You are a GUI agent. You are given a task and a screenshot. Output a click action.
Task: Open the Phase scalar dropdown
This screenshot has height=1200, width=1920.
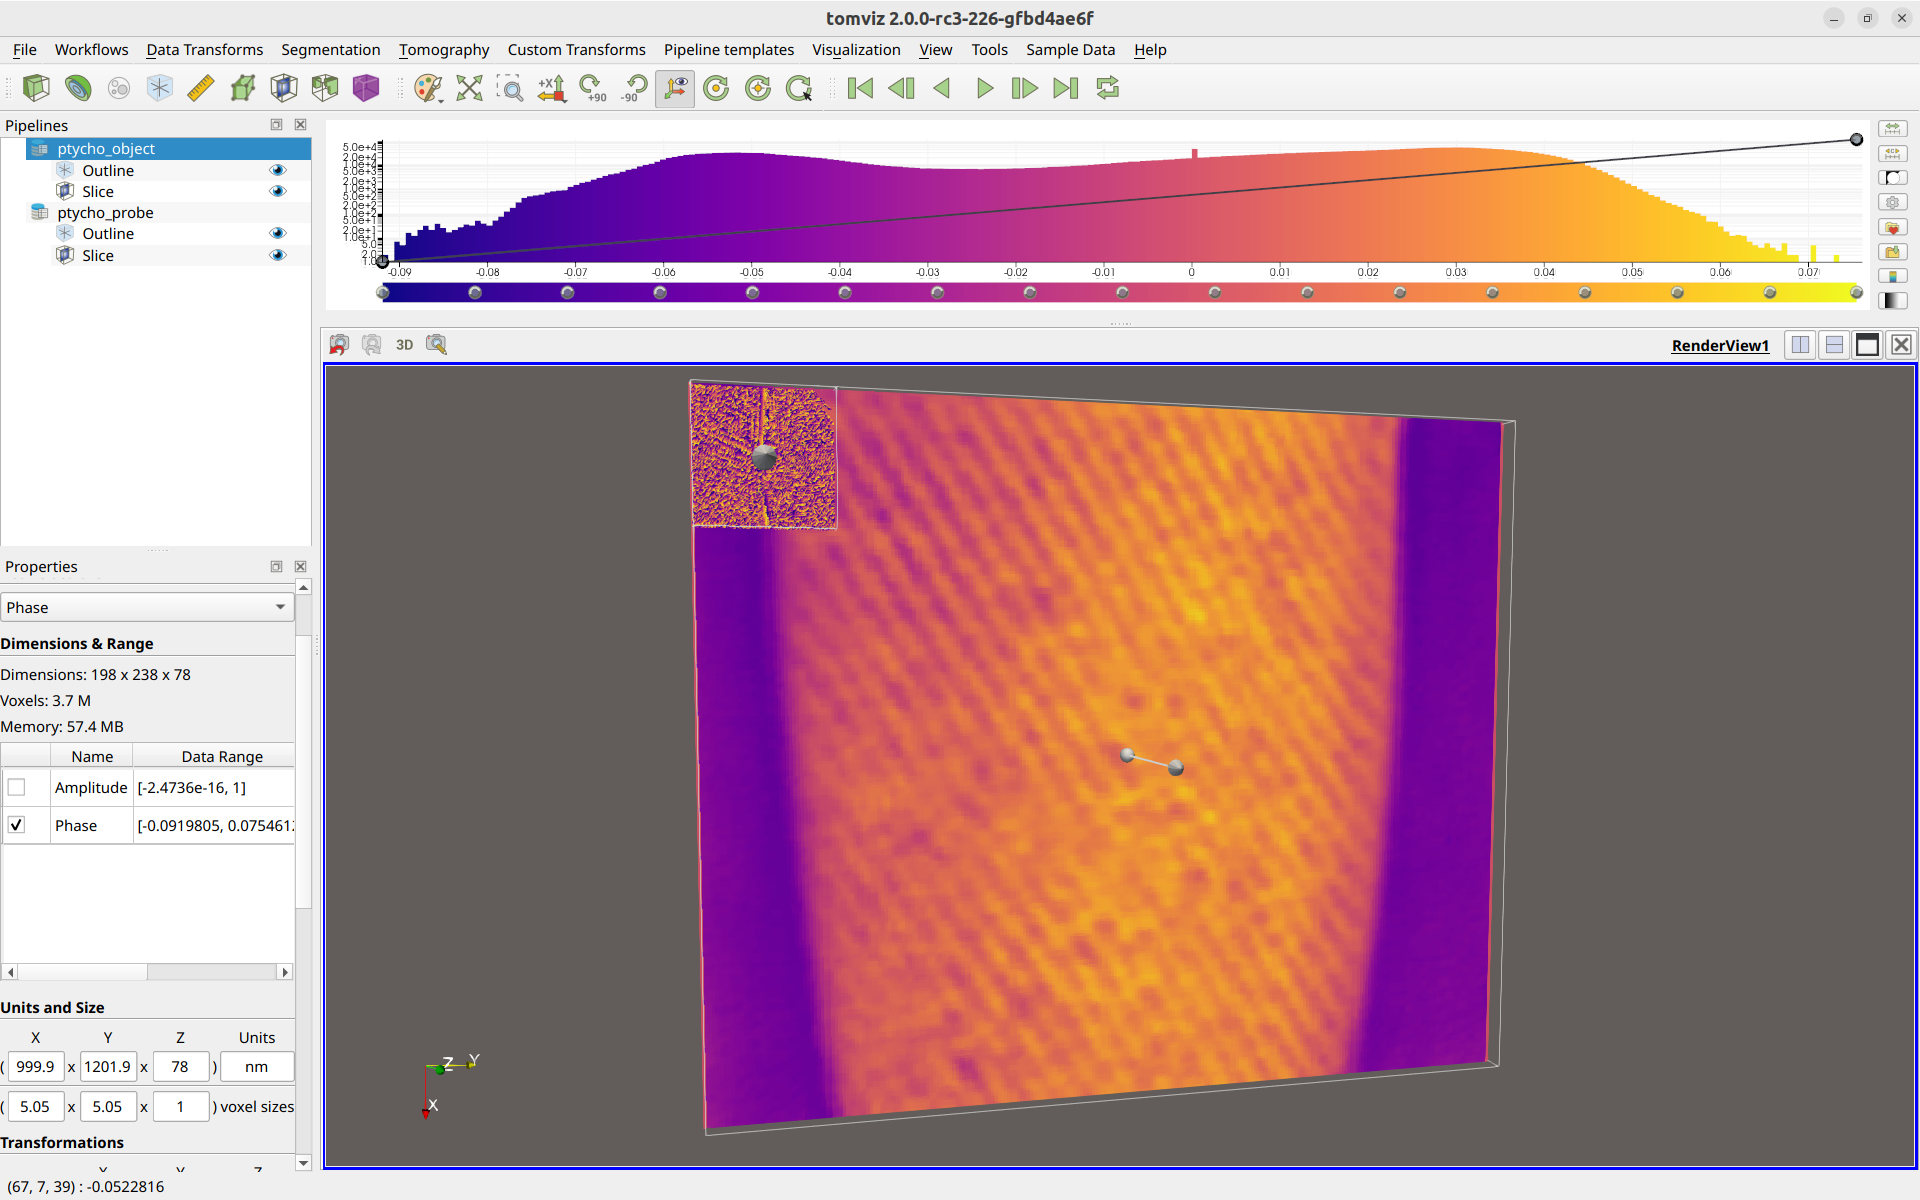pyautogui.click(x=147, y=607)
